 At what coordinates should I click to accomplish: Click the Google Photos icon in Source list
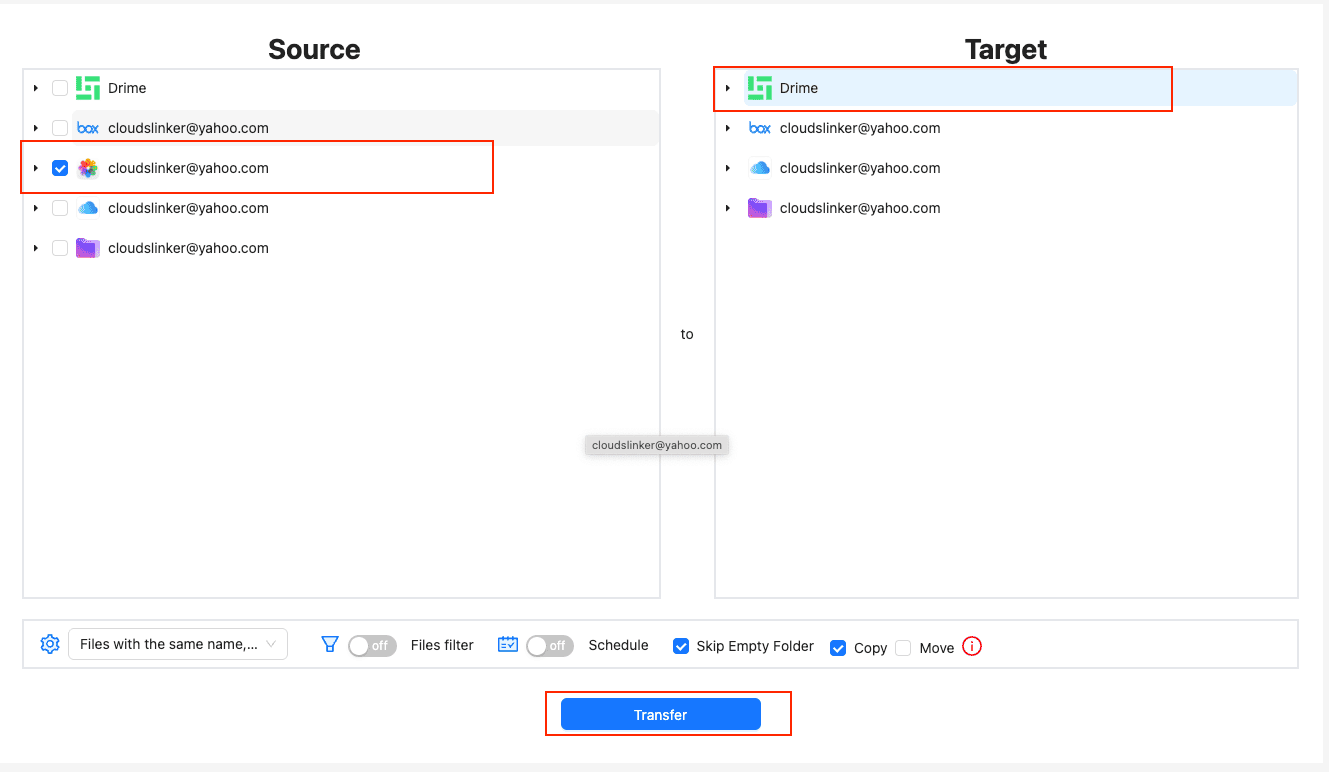(87, 168)
